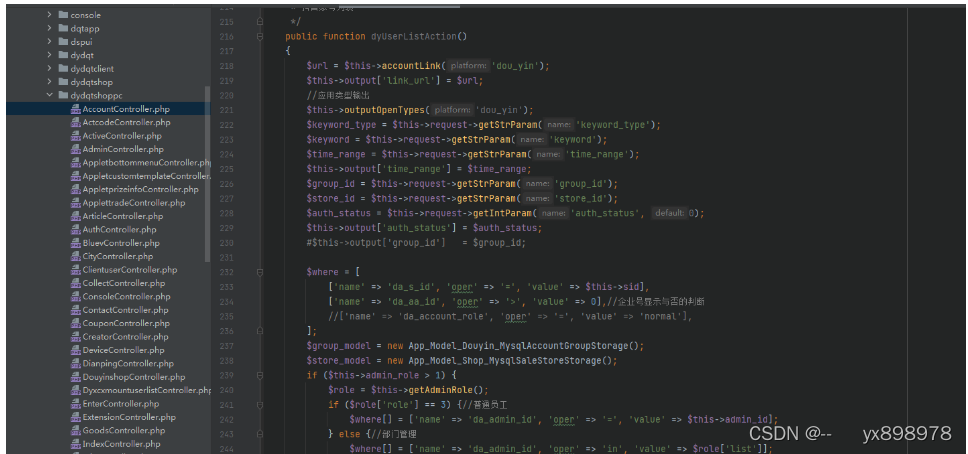
Task: Click PHP file icon of AccountController.php
Action: [x=75, y=109]
